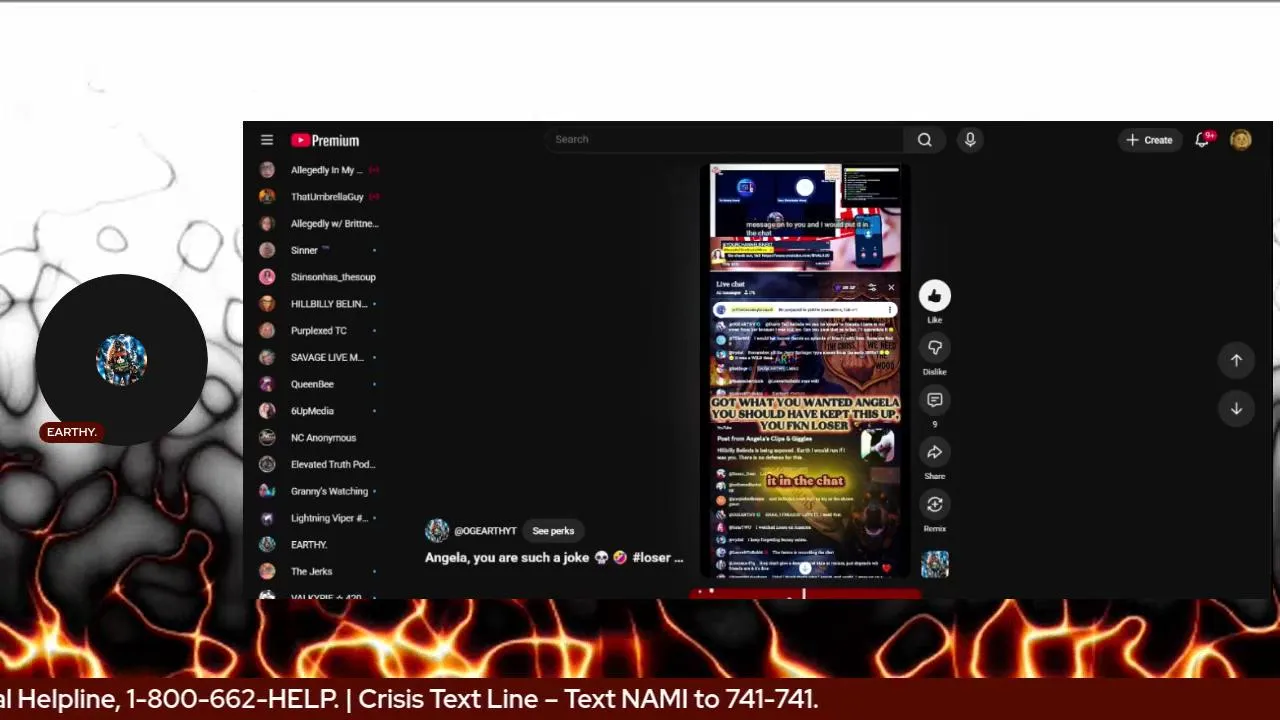Open the Create upload button
This screenshot has height=720, width=1280.
point(1149,140)
